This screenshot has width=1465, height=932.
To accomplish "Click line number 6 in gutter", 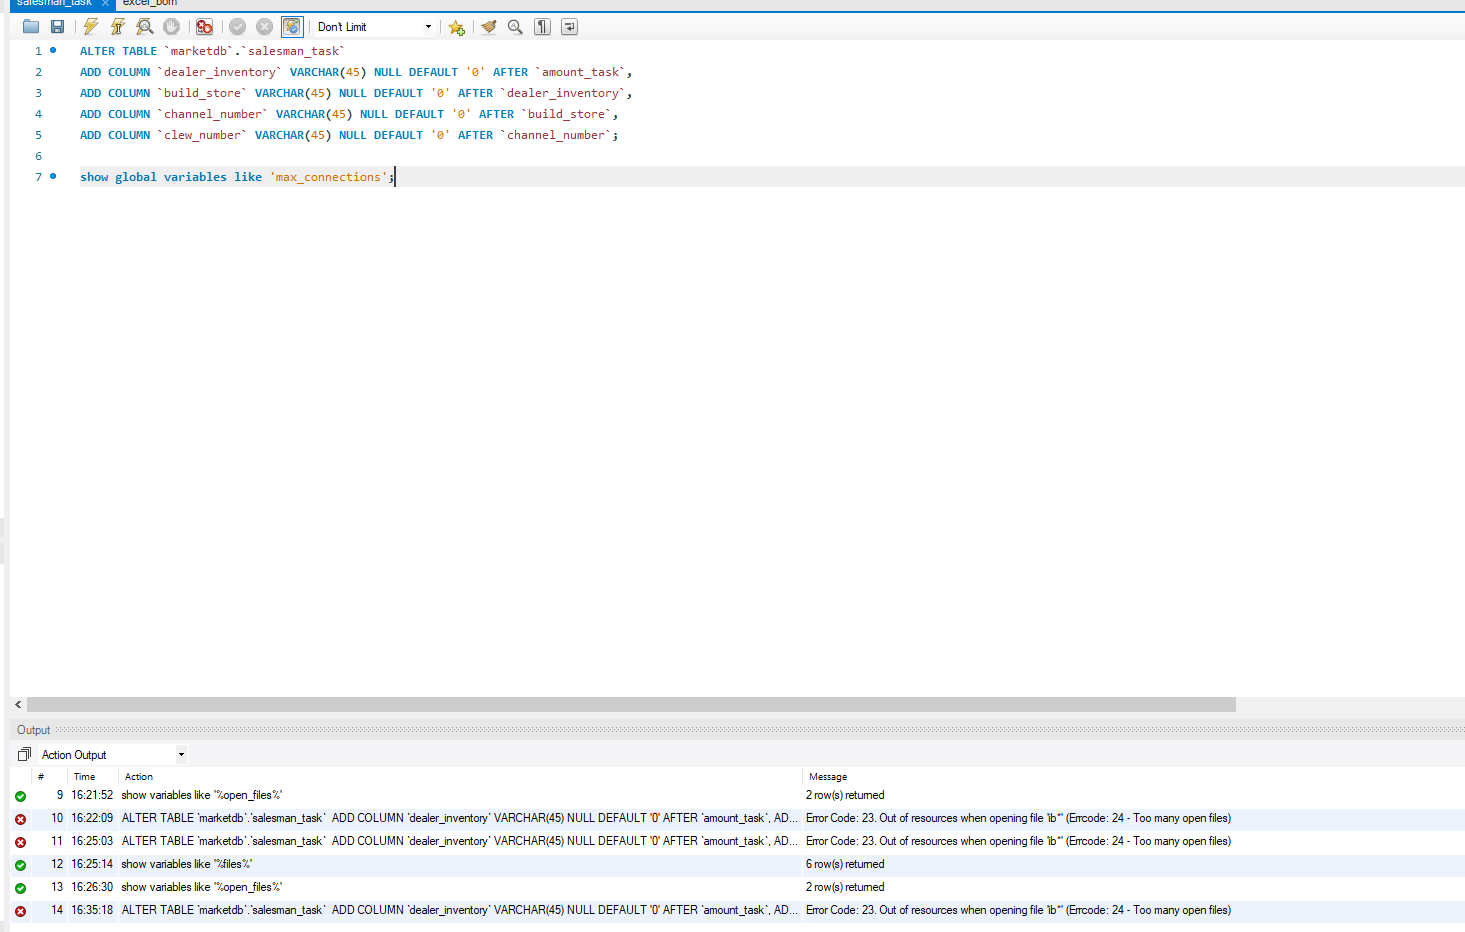I will 39,156.
